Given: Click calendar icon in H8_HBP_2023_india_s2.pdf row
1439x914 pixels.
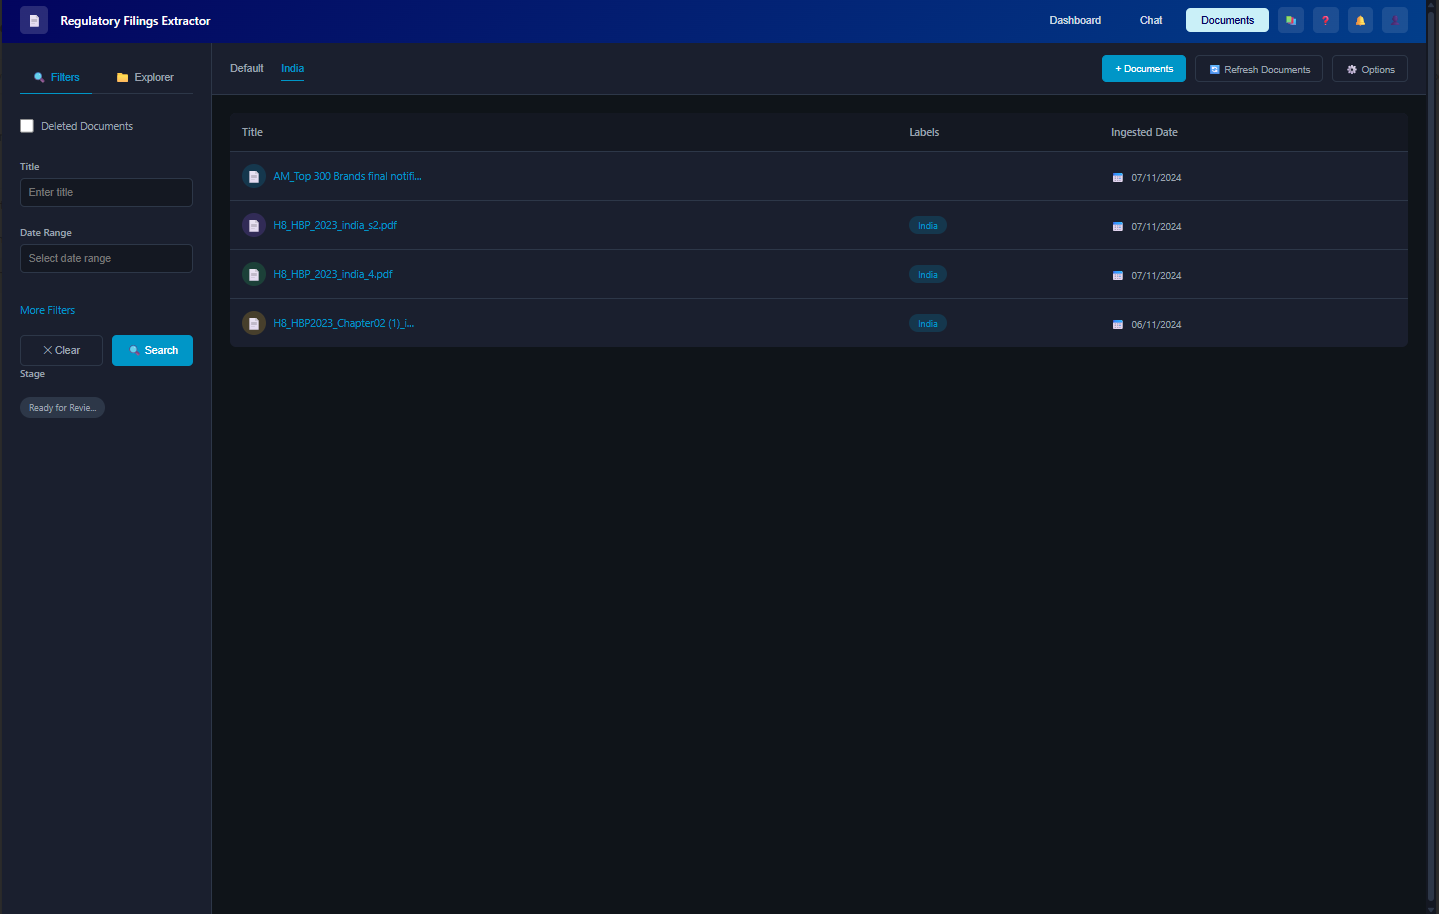Looking at the screenshot, I should coord(1118,227).
